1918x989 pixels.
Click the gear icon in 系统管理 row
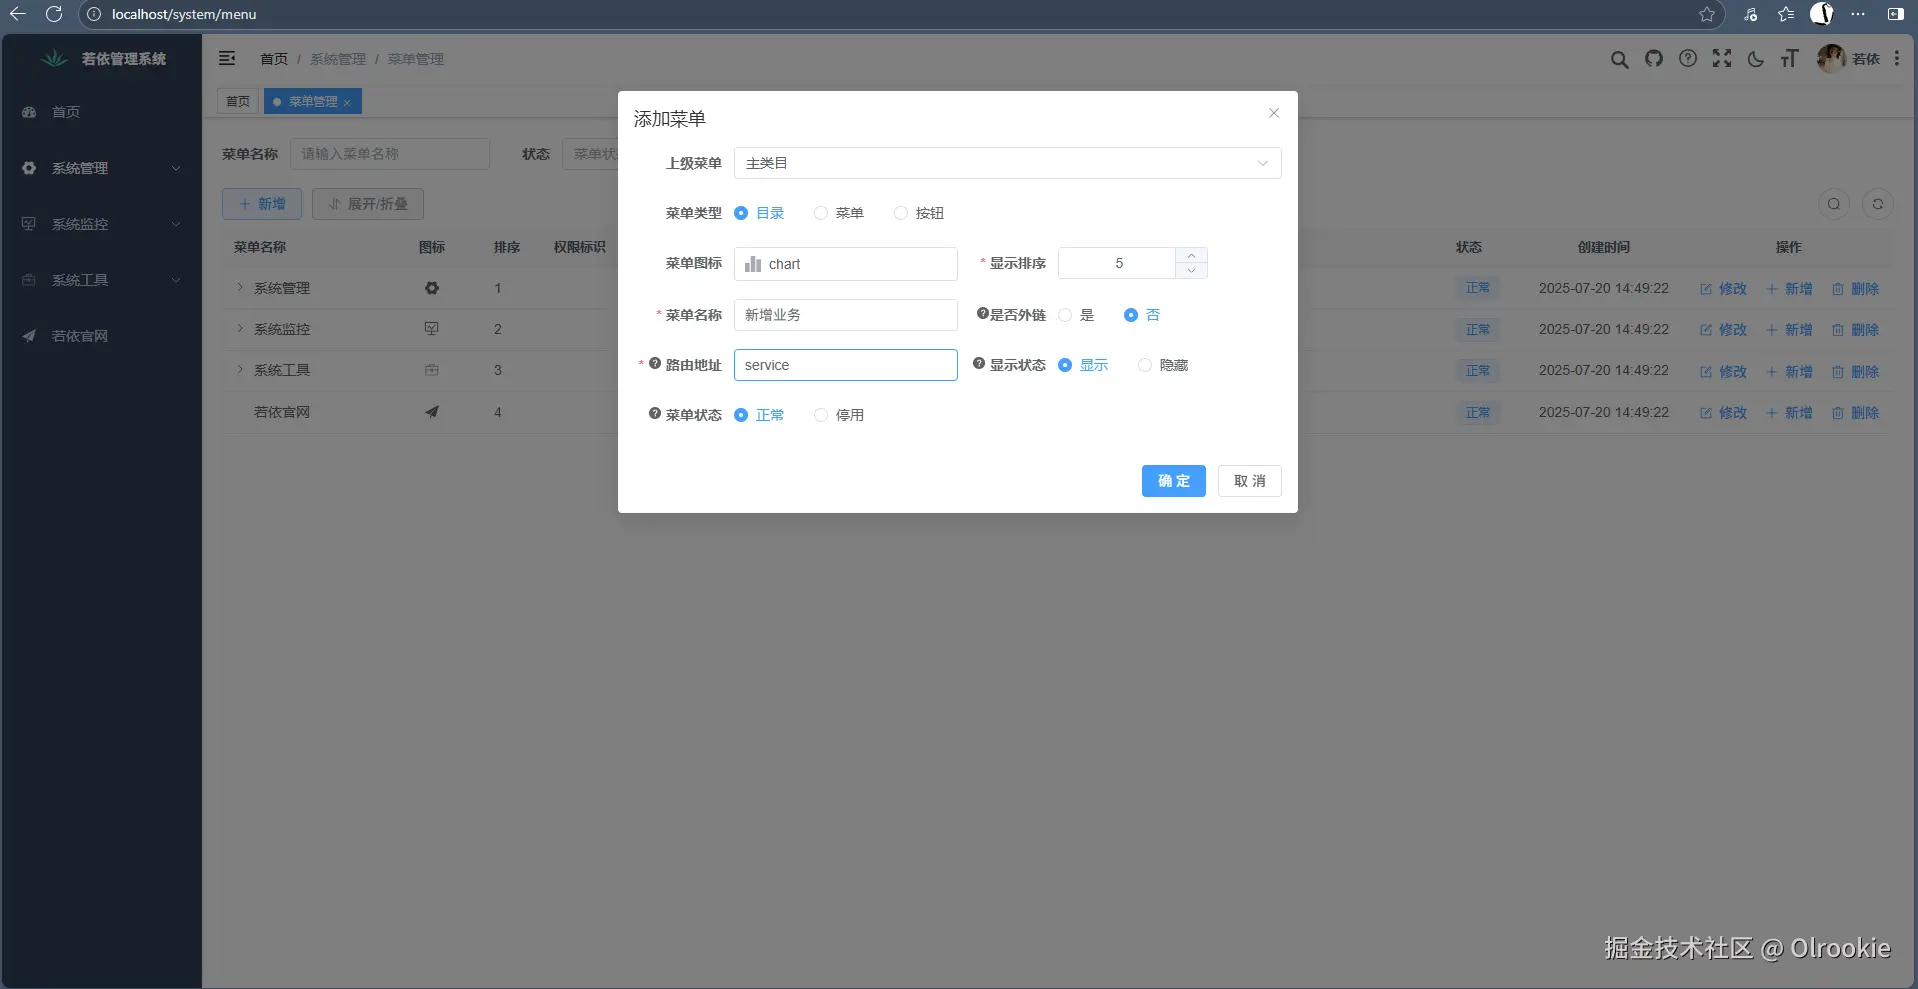click(432, 288)
